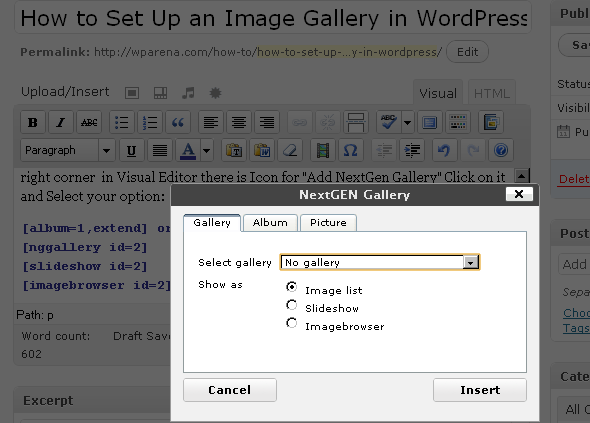Align text center
590x423 pixels.
239,122
